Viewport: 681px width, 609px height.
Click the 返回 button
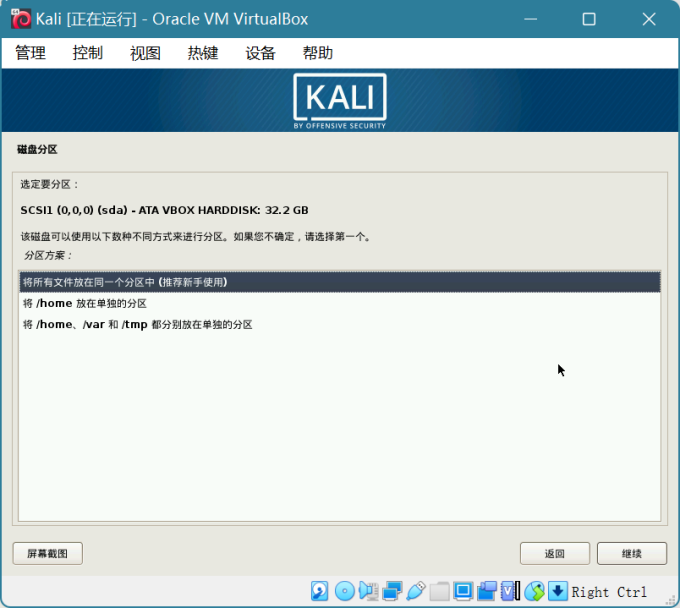[x=555, y=553]
